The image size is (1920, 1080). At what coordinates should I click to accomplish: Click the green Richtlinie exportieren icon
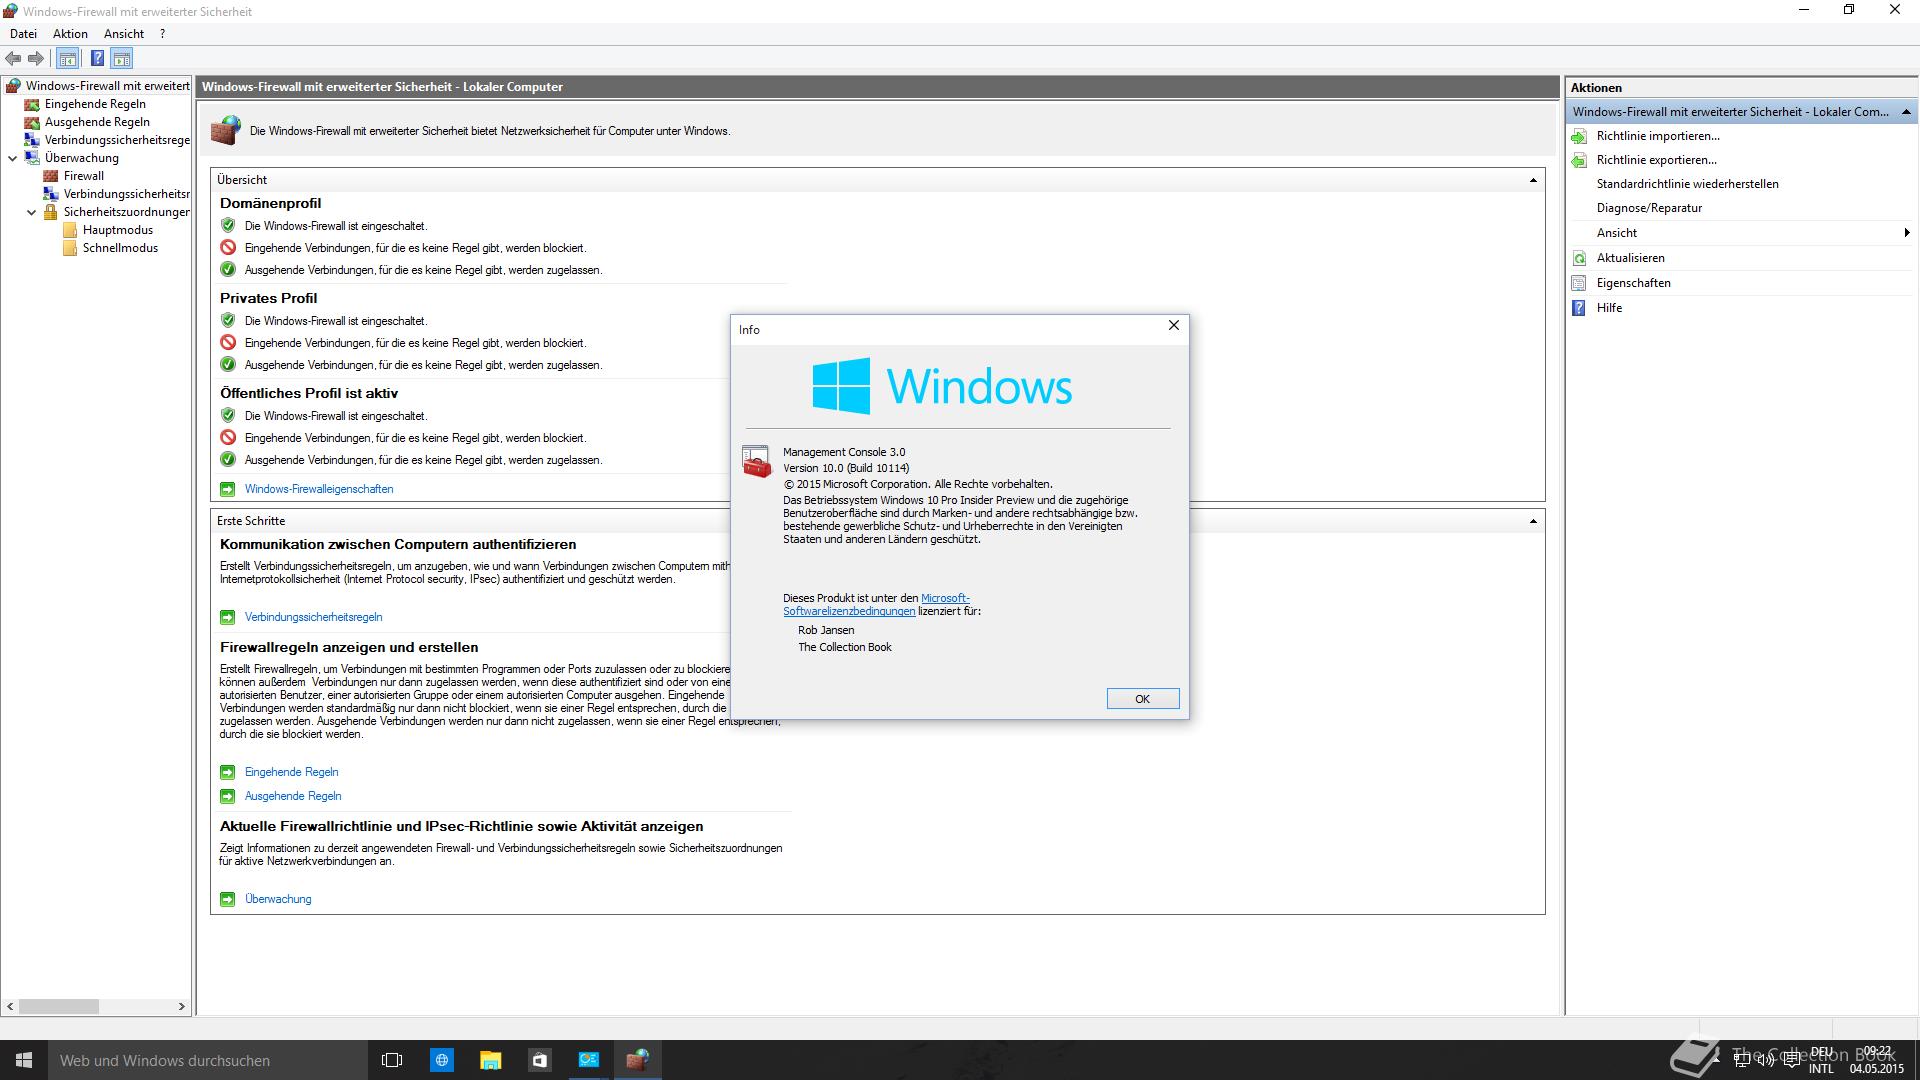1579,160
